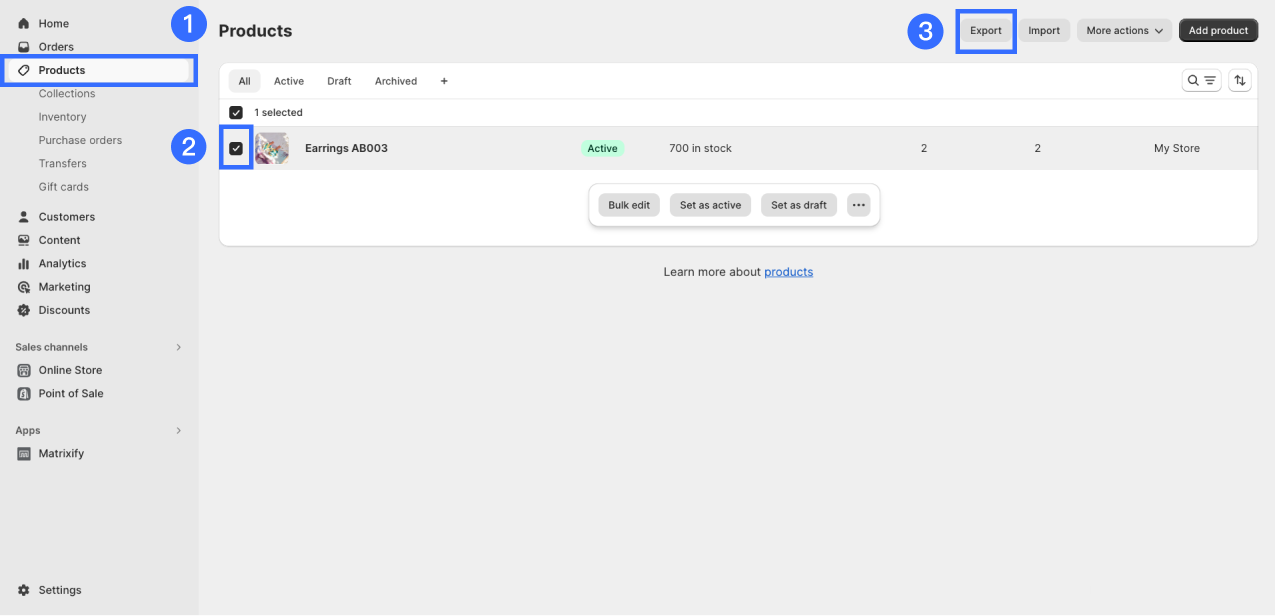1275x616 pixels.
Task: Open the Analytics sidebar label
Action: [62, 264]
